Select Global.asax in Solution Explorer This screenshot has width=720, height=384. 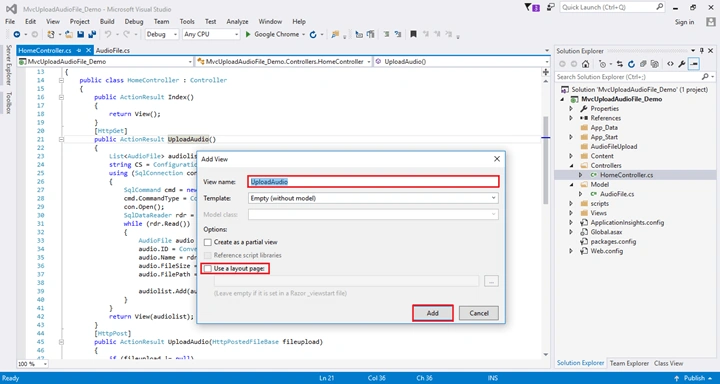click(606, 232)
